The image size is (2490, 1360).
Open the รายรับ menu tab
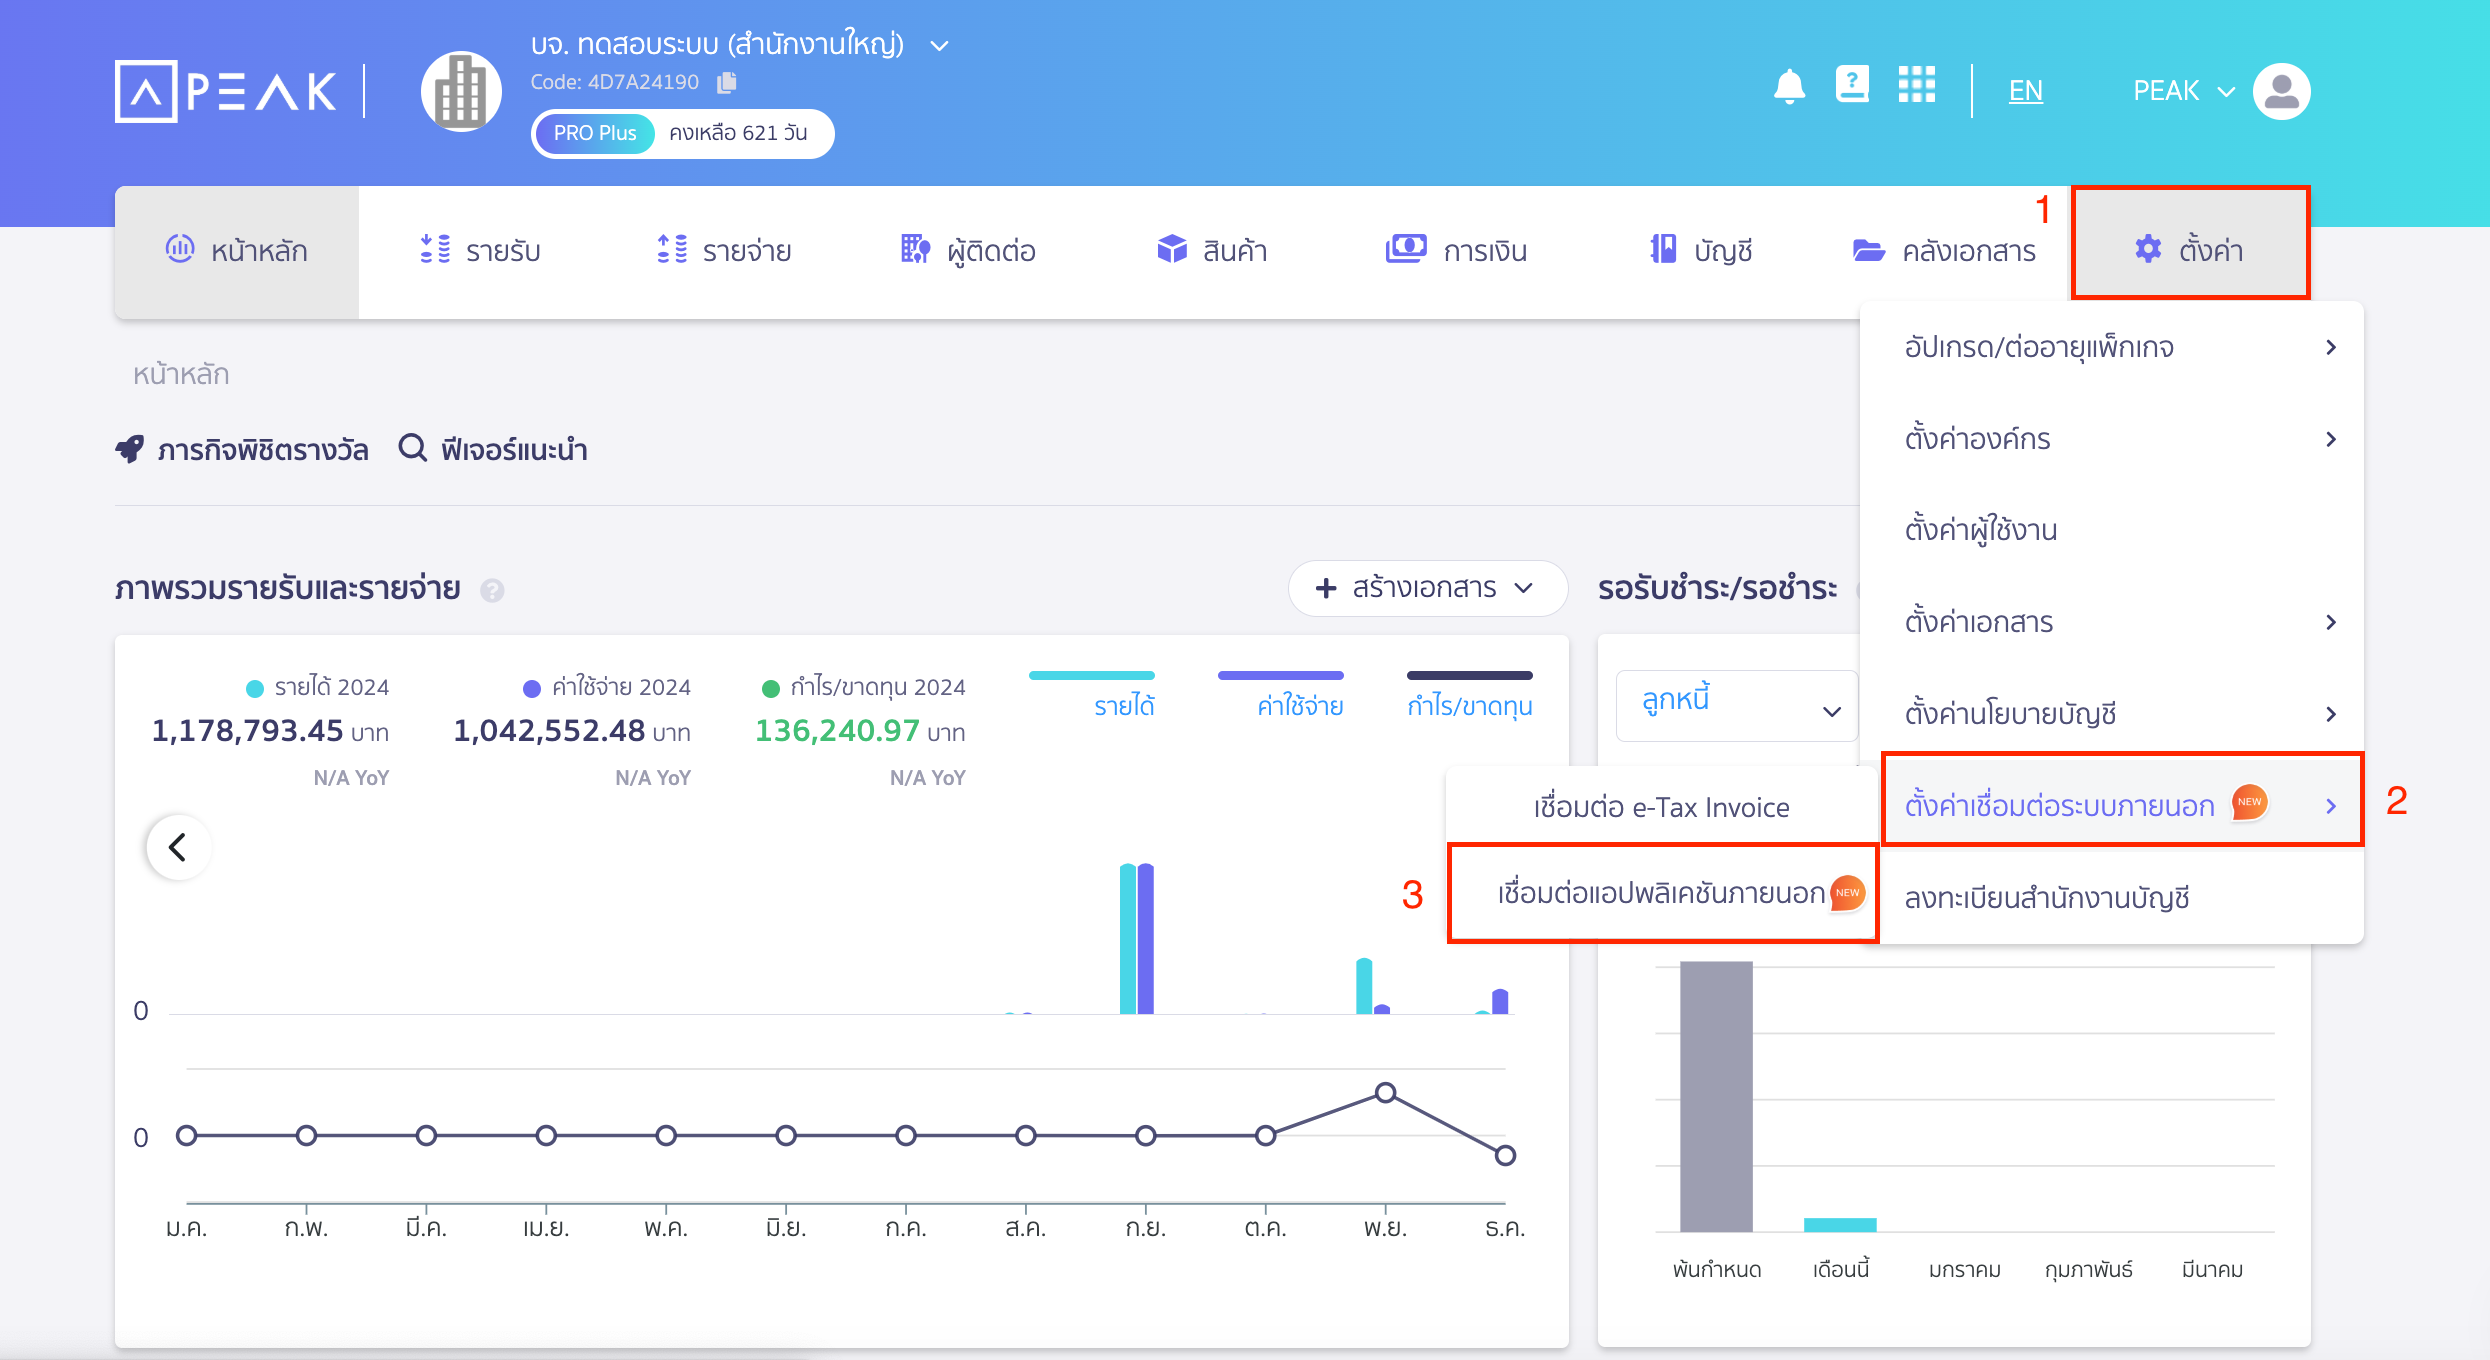(480, 251)
